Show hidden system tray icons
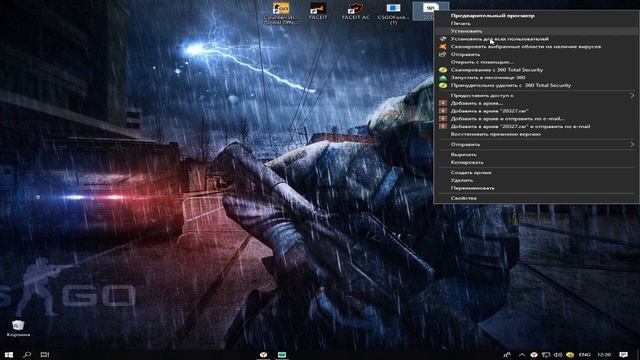This screenshot has width=640, height=360. 522,355
